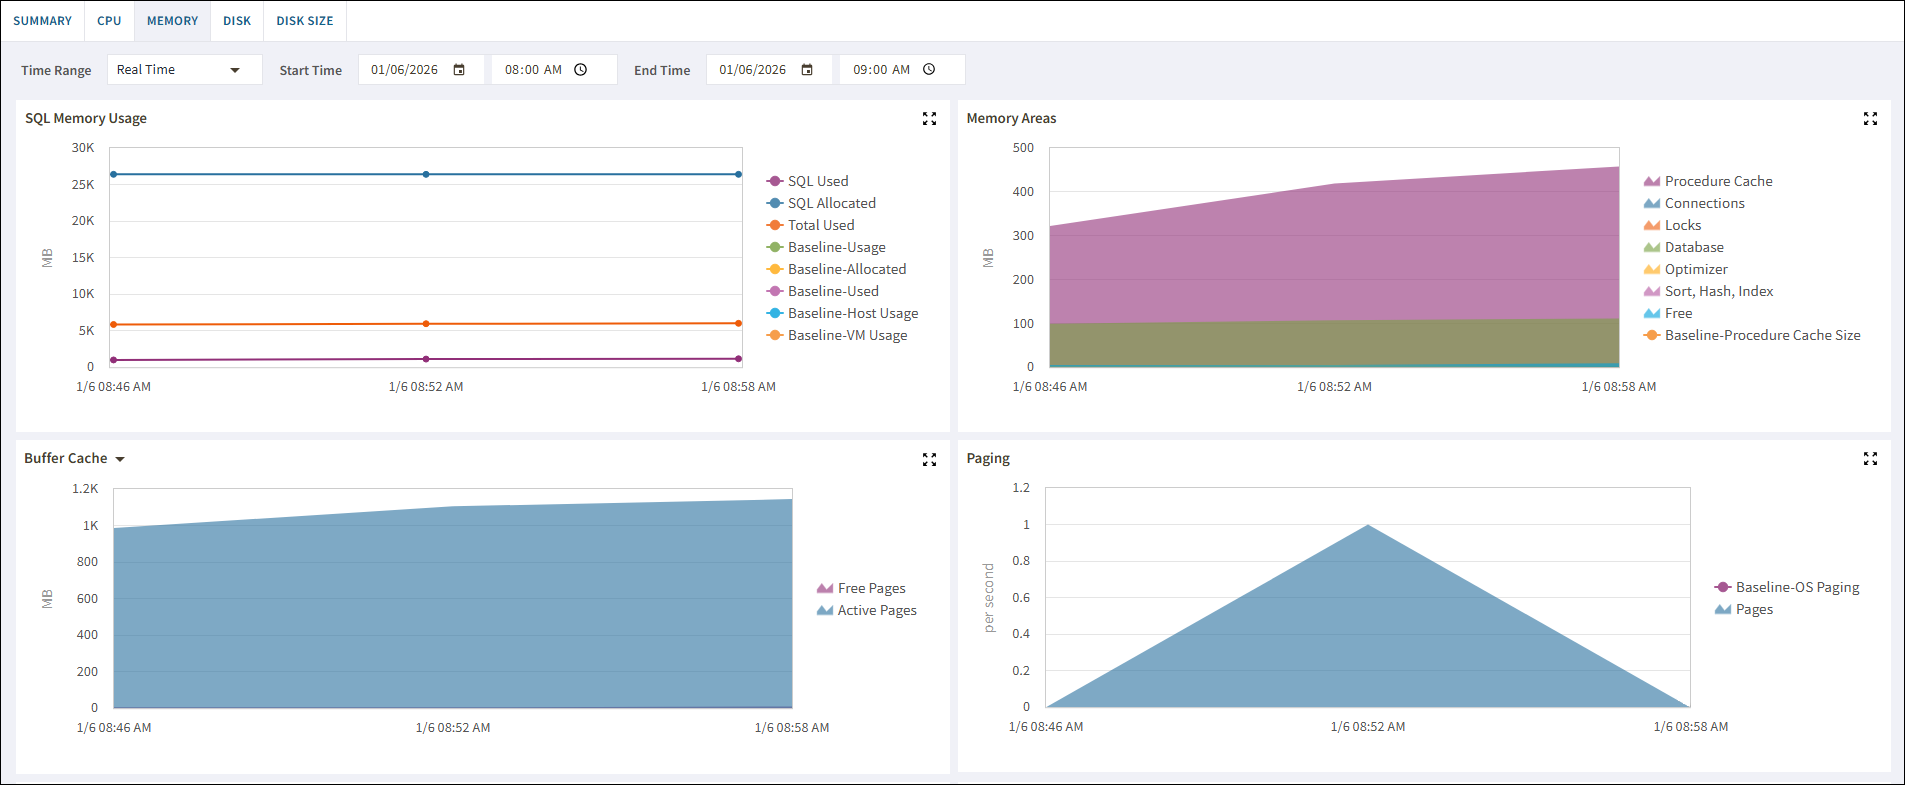
Task: Toggle the Optimizer legend series
Action: [x=1685, y=269]
